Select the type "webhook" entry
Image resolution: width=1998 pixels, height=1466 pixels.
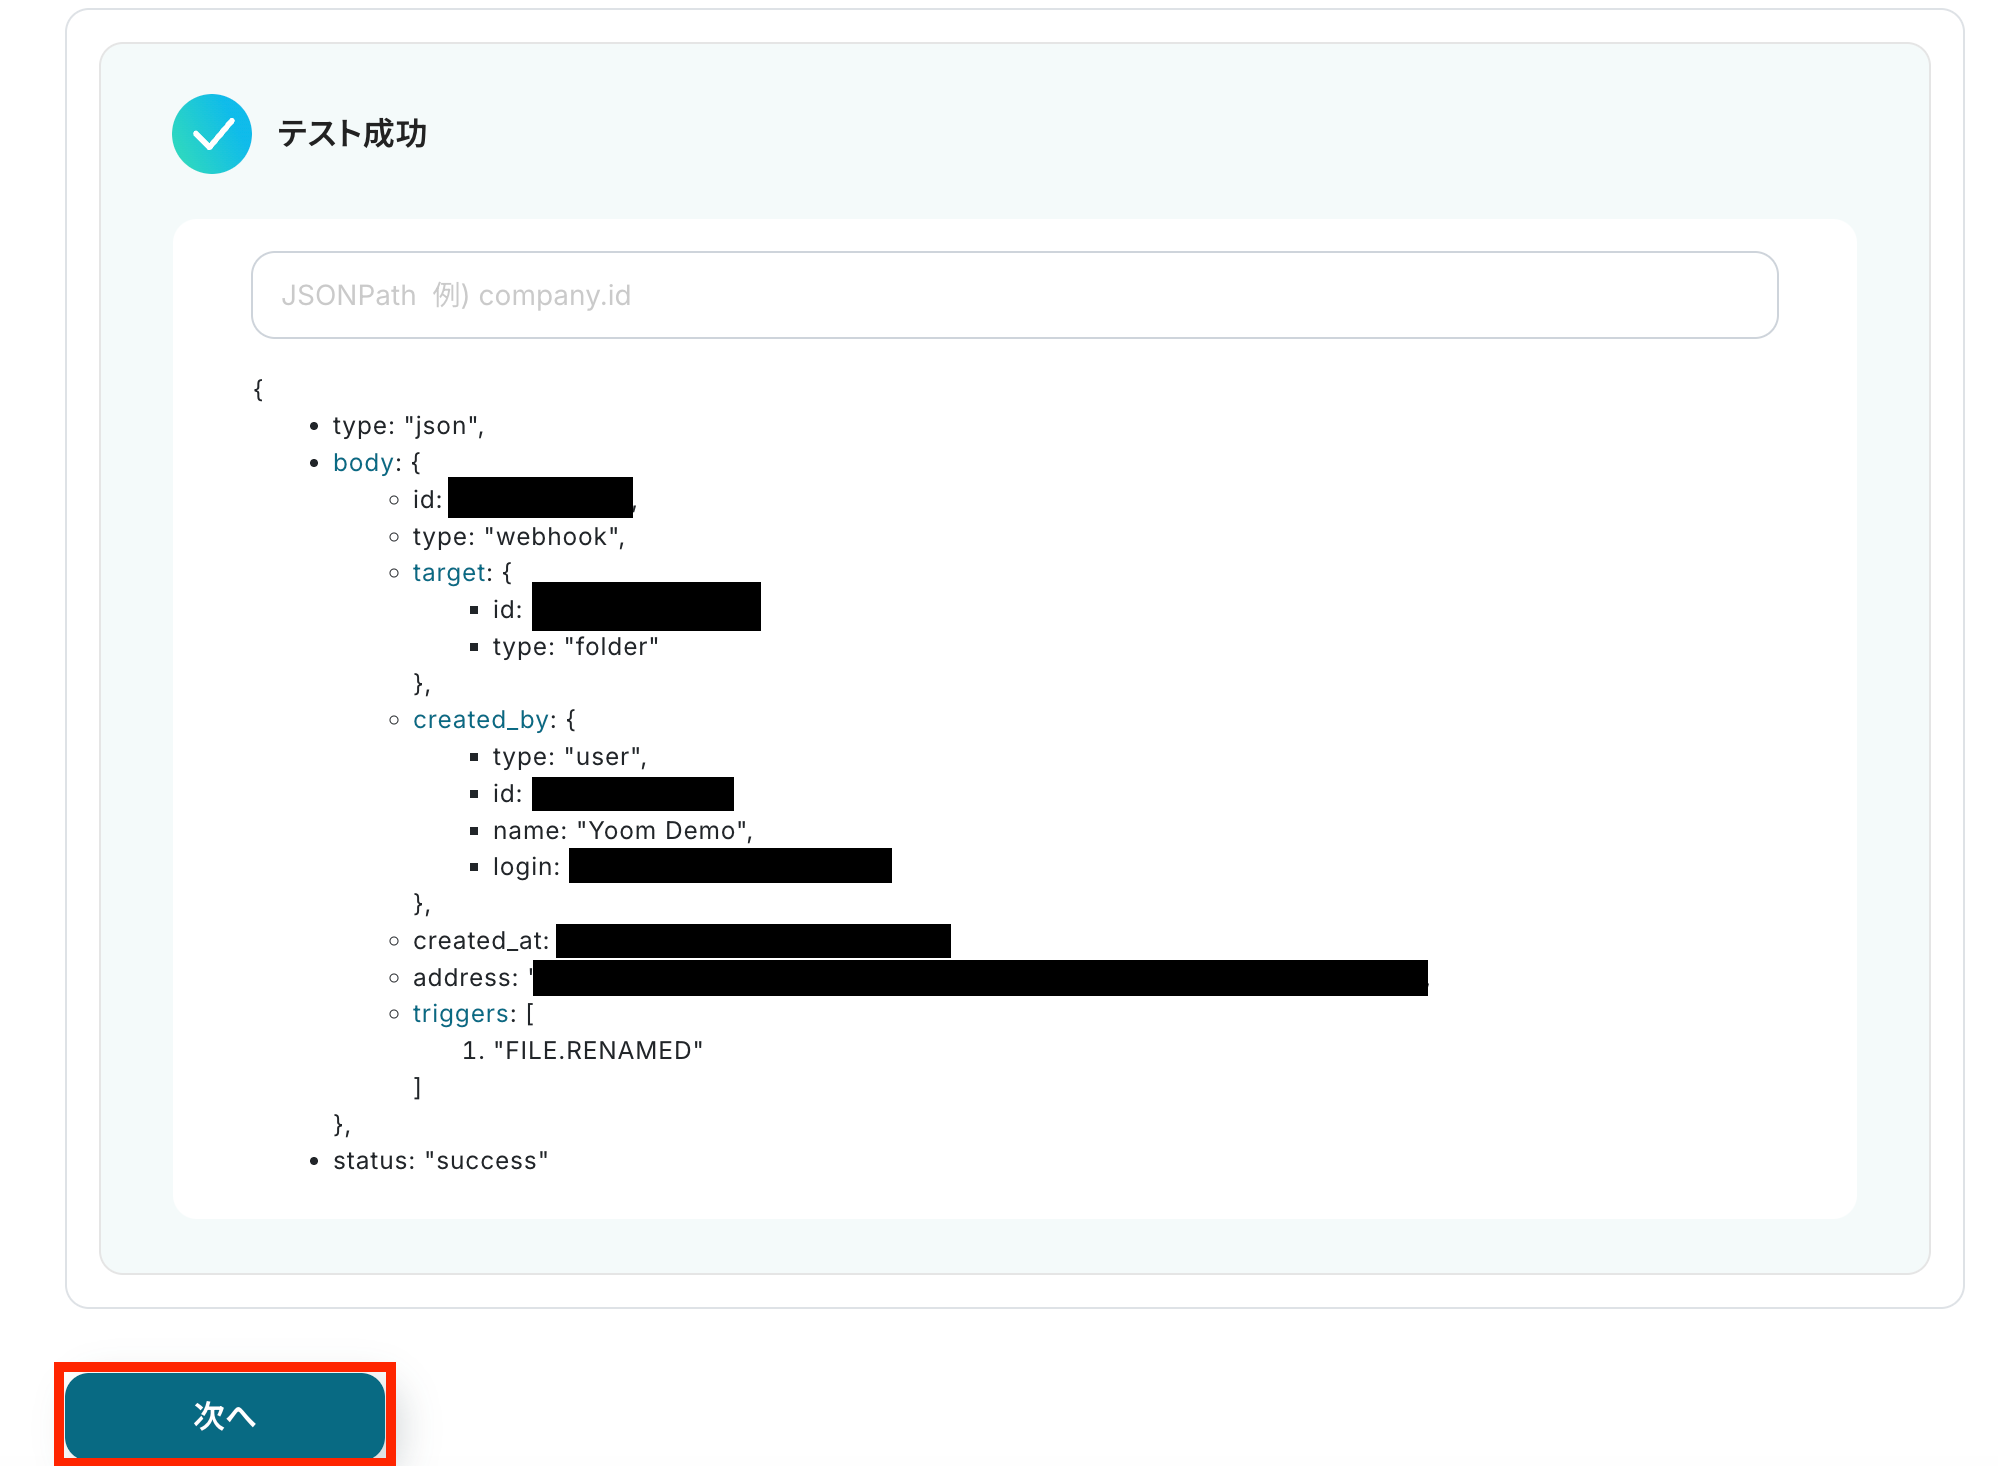518,537
